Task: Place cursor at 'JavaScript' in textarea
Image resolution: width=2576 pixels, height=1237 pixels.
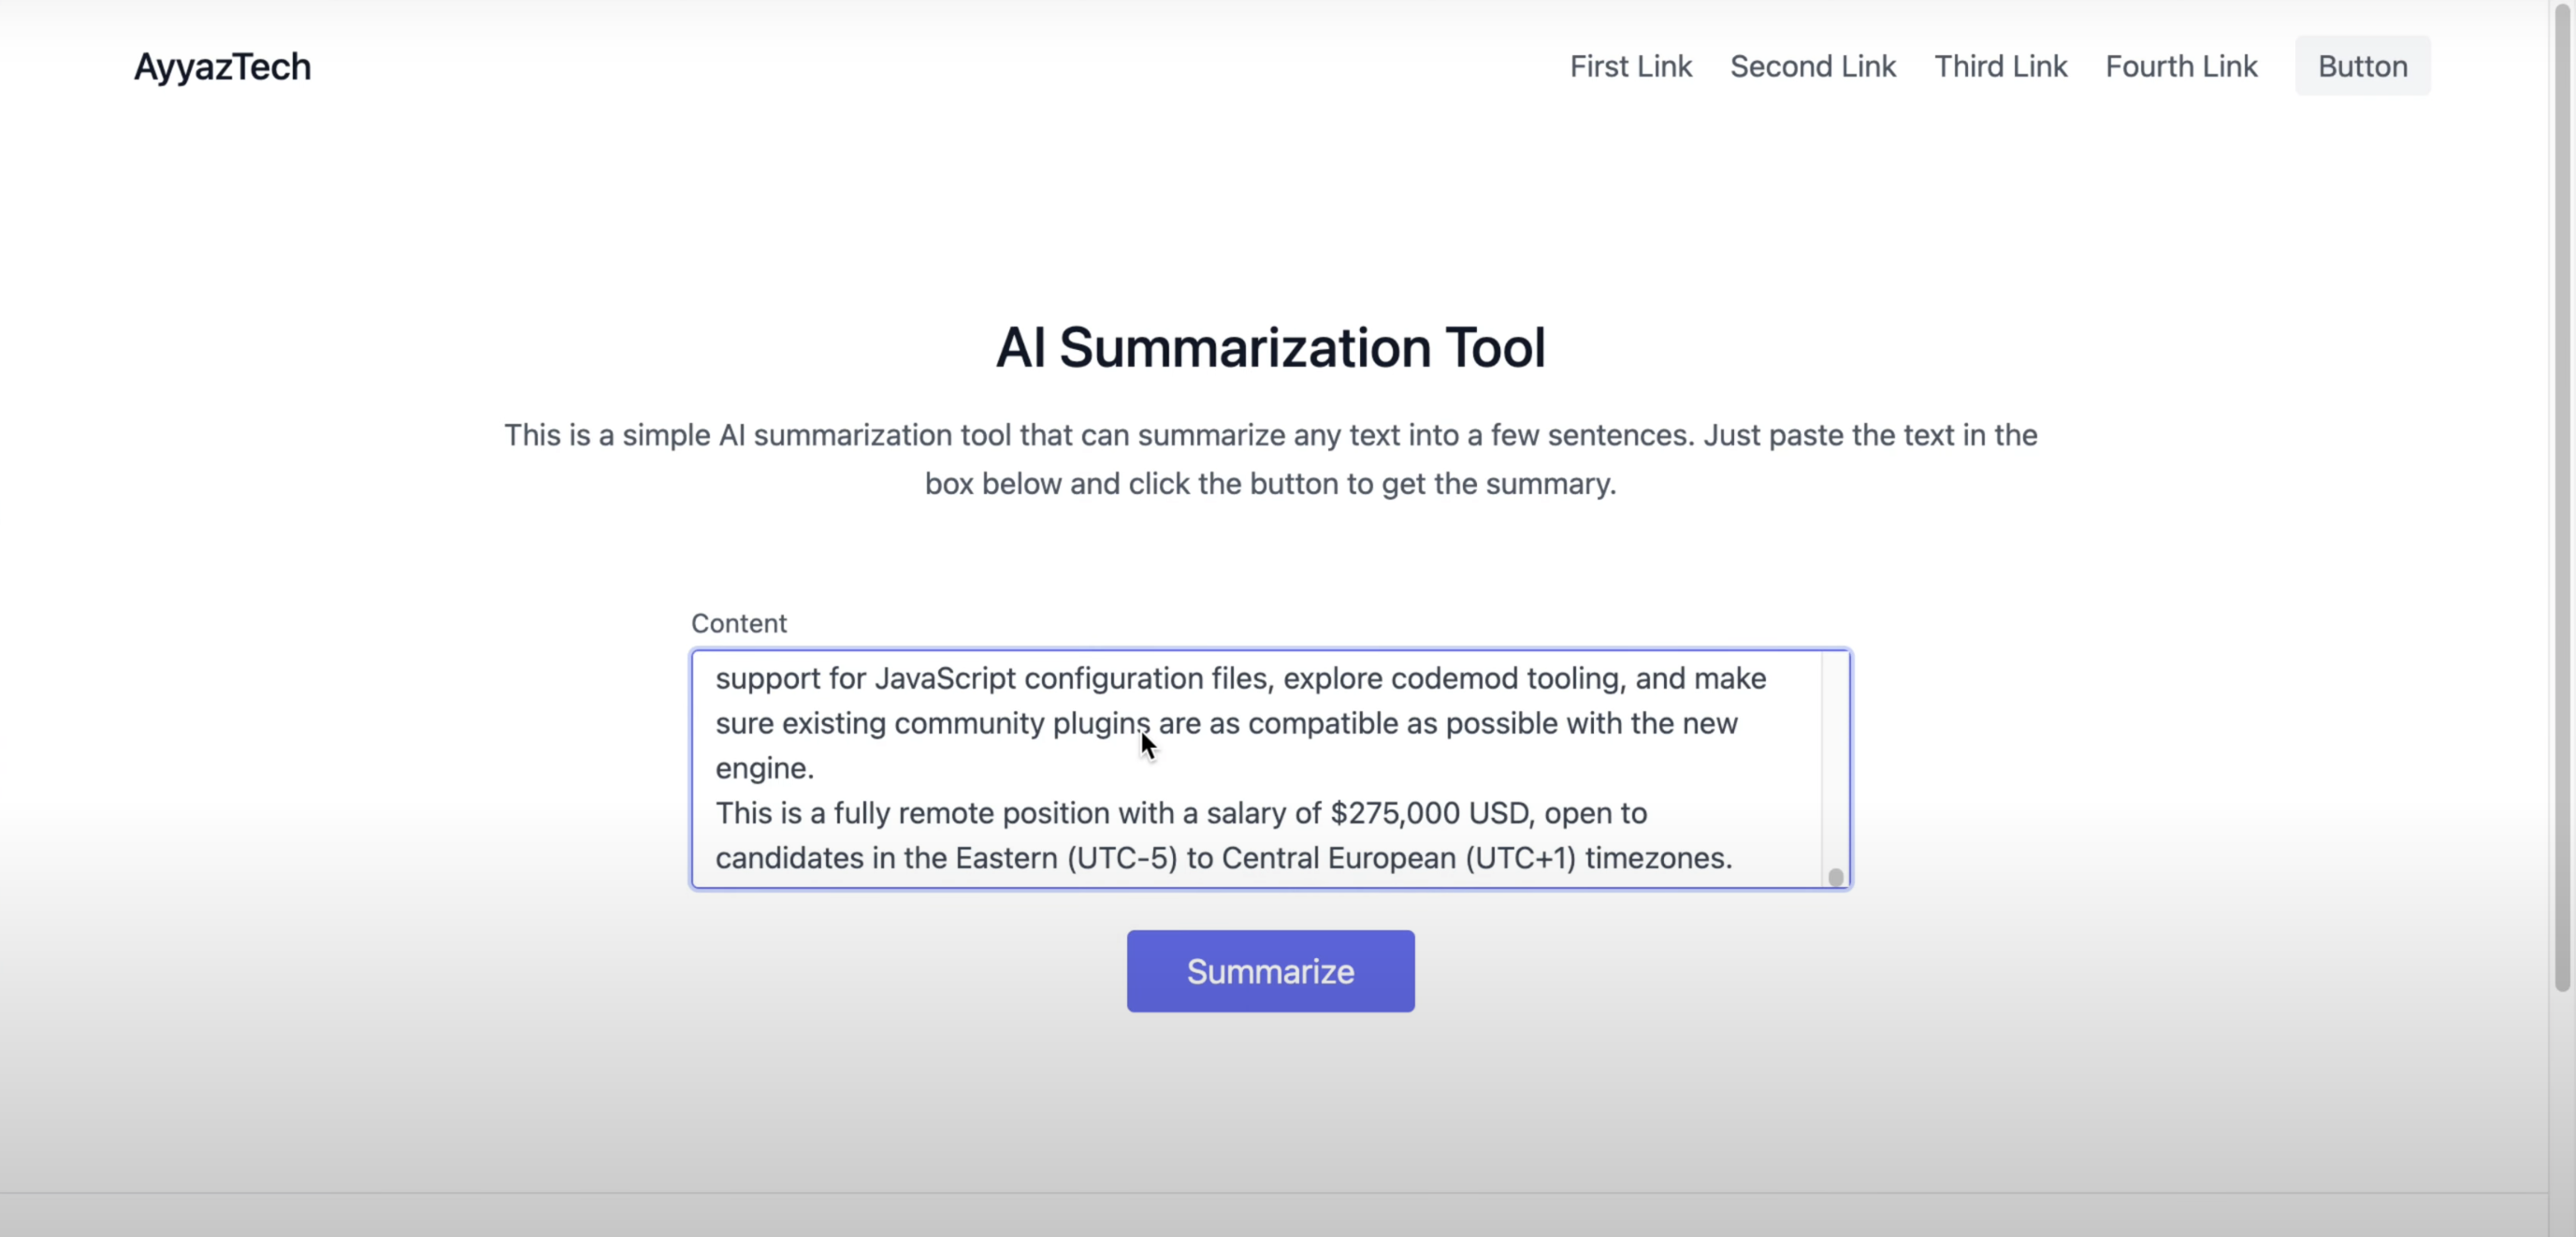Action: 944,678
